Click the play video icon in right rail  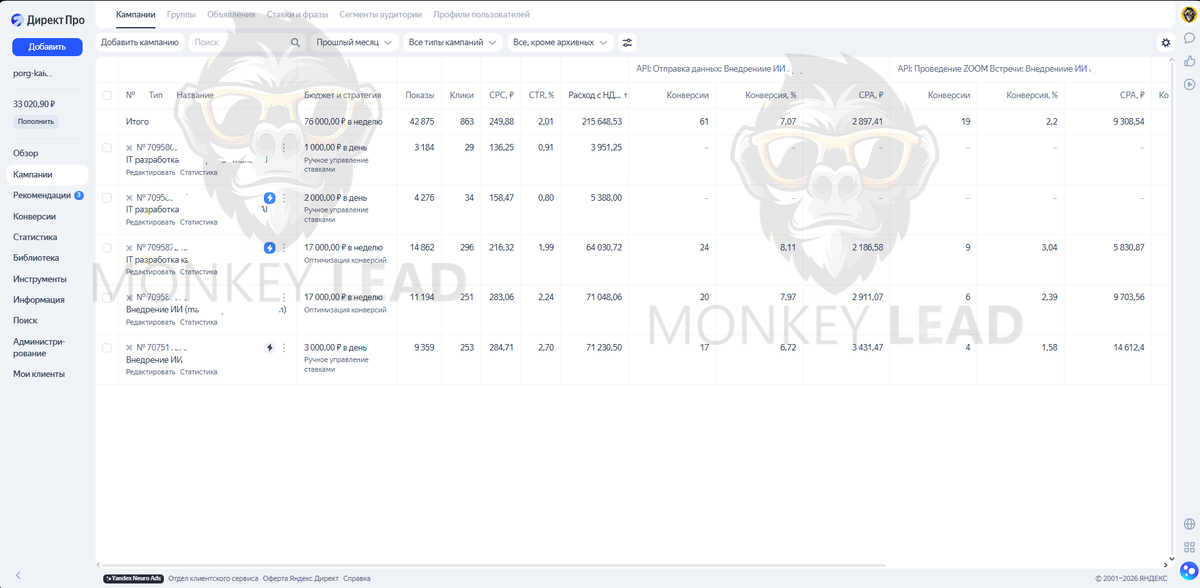pyautogui.click(x=1189, y=84)
